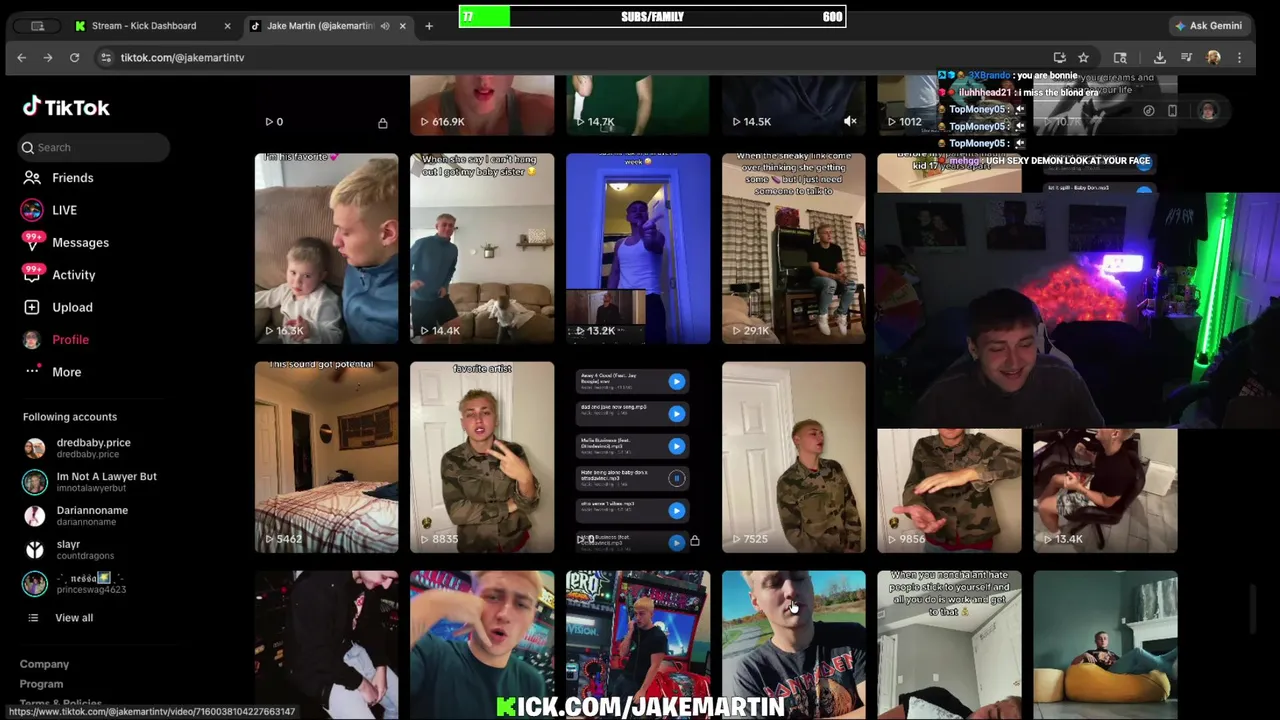Open a new browser tab
This screenshot has width=1280, height=720.
pos(429,26)
